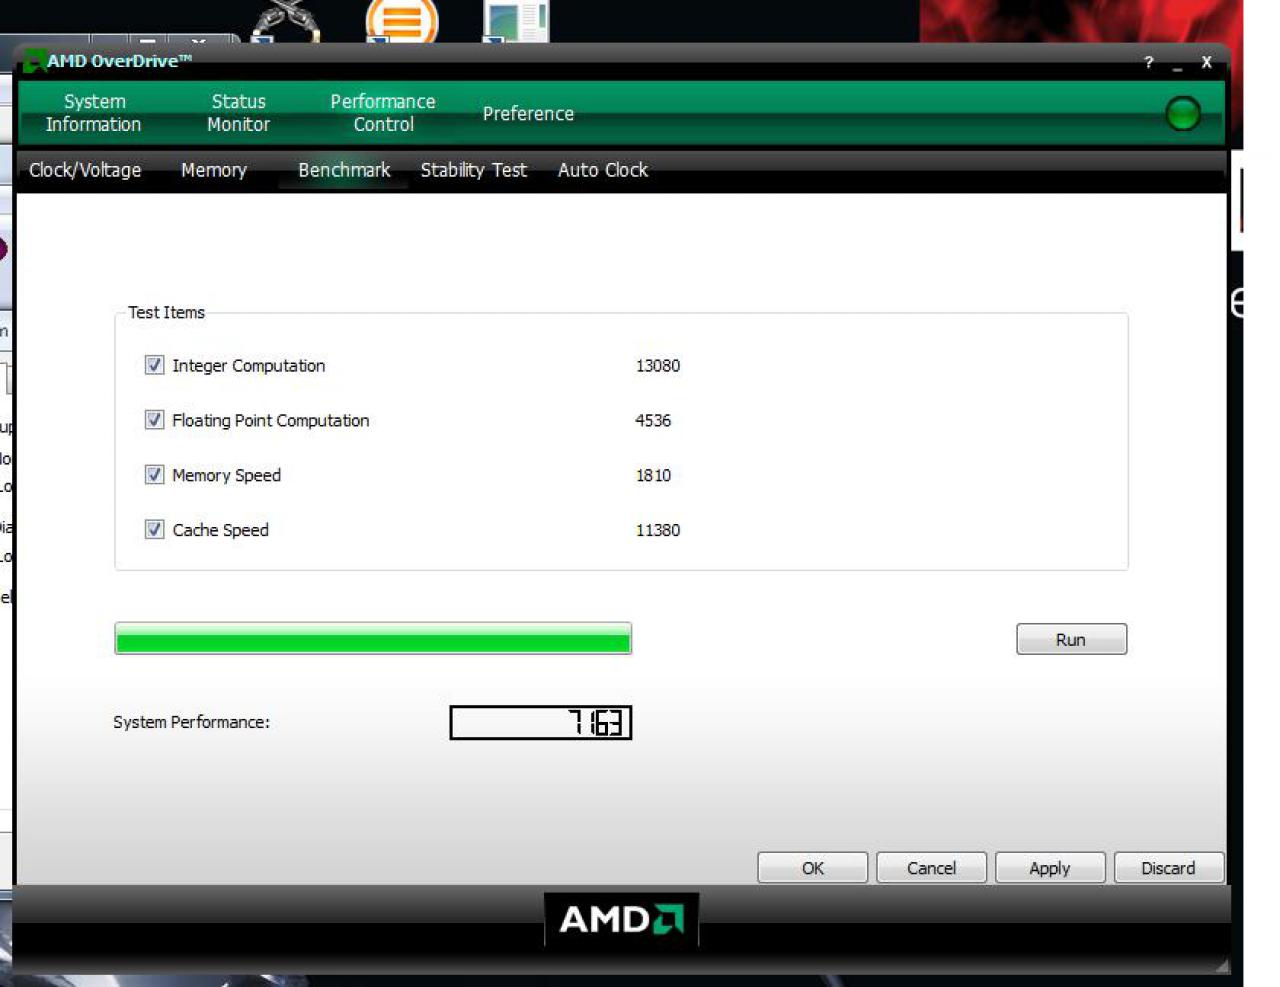
Task: Open the Auto Clock sub-tab
Action: pyautogui.click(x=603, y=170)
